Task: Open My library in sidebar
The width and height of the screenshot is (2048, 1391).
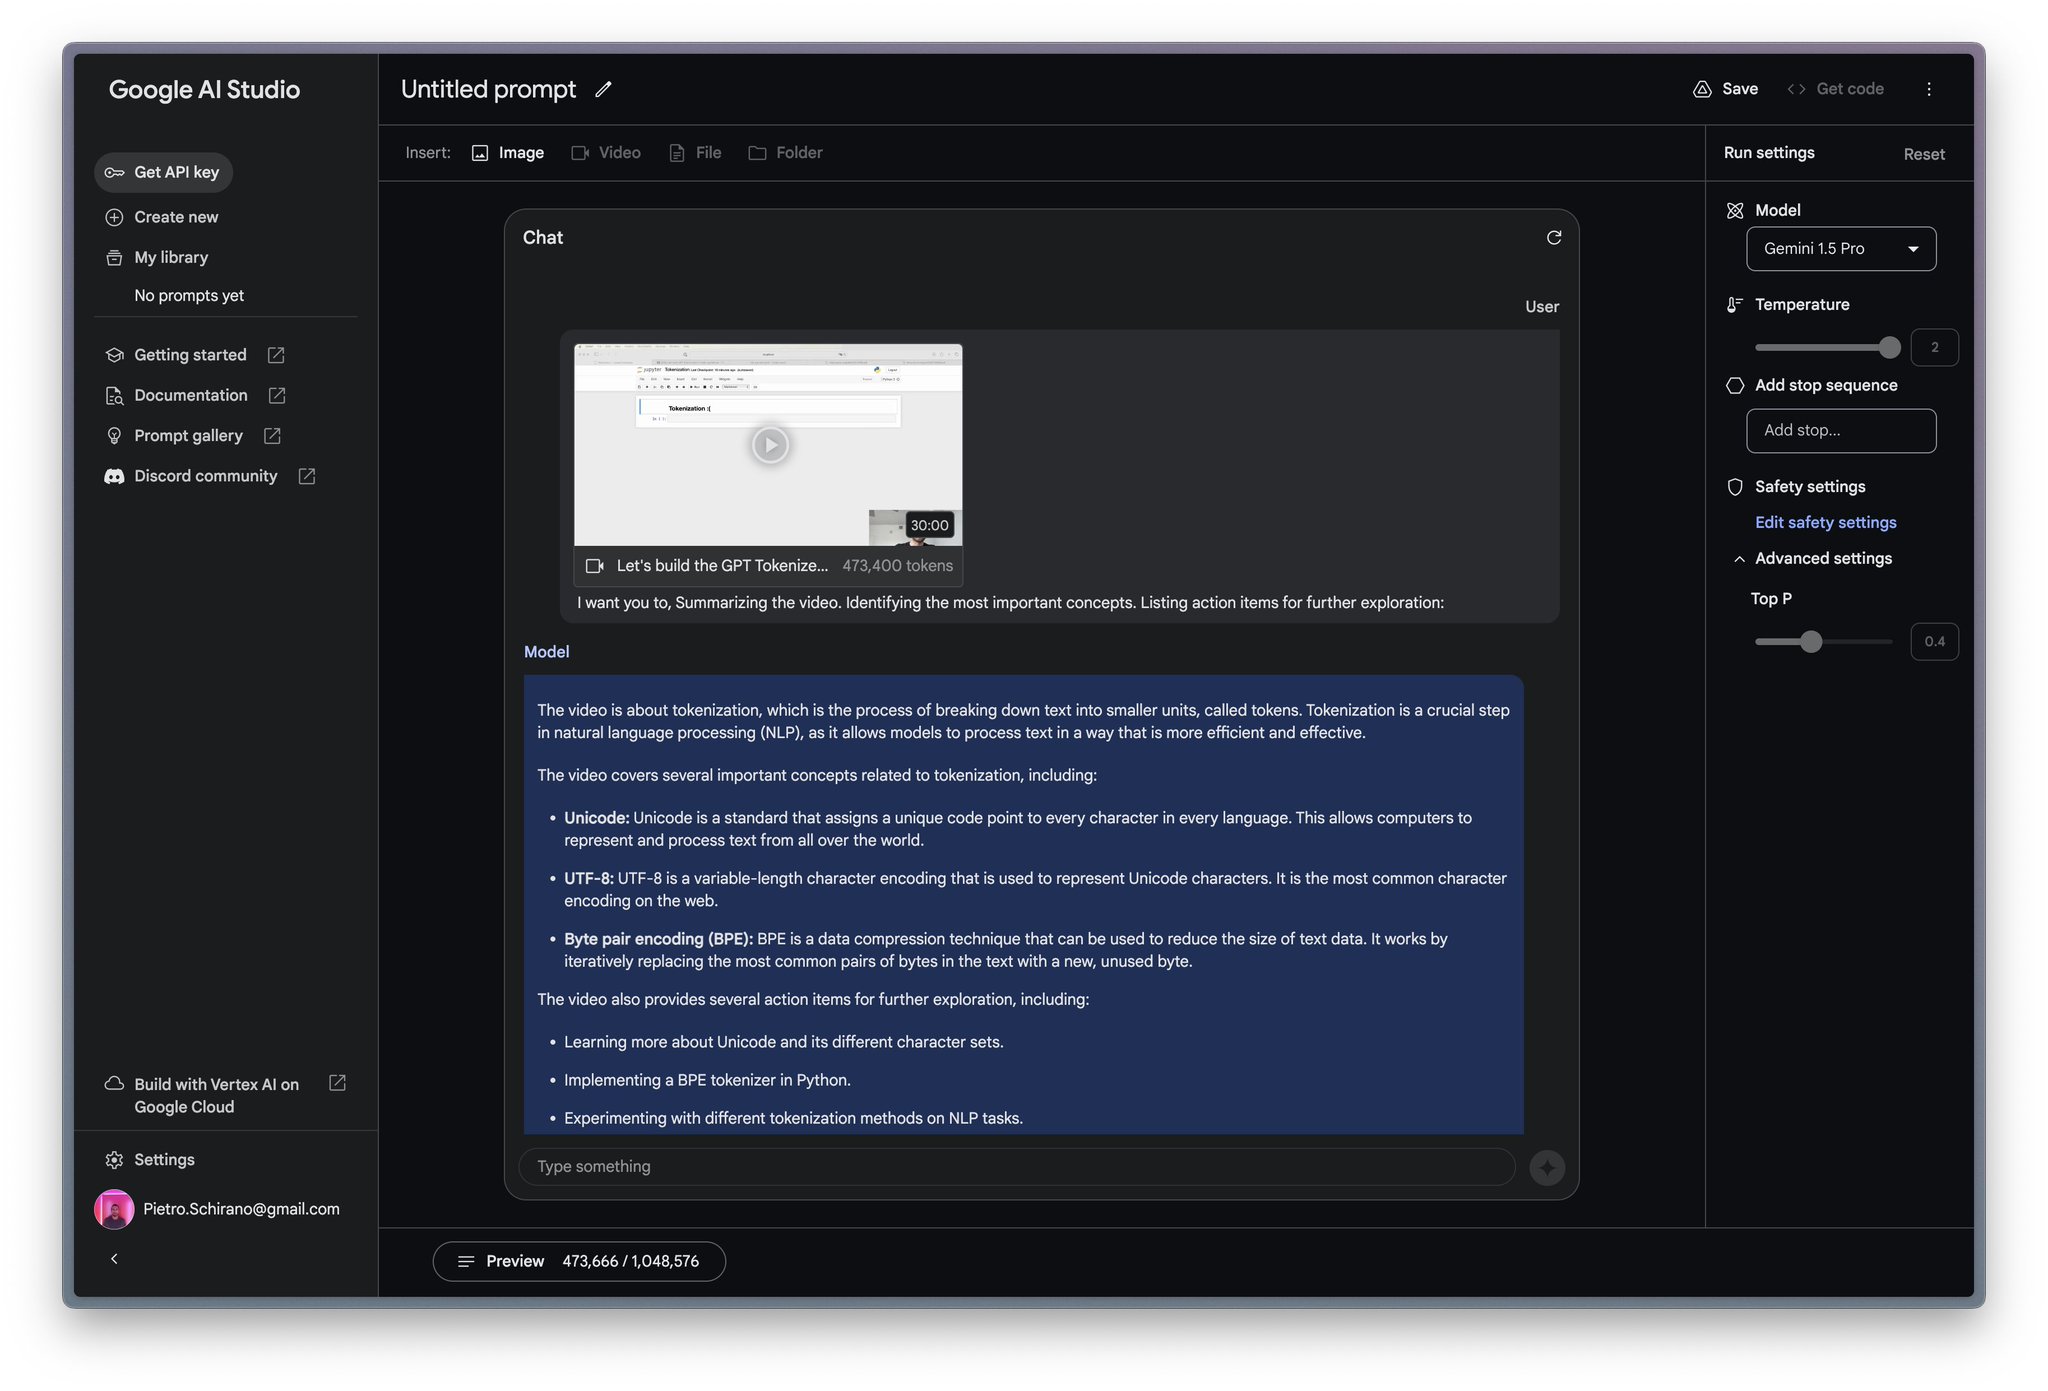Action: click(x=171, y=257)
